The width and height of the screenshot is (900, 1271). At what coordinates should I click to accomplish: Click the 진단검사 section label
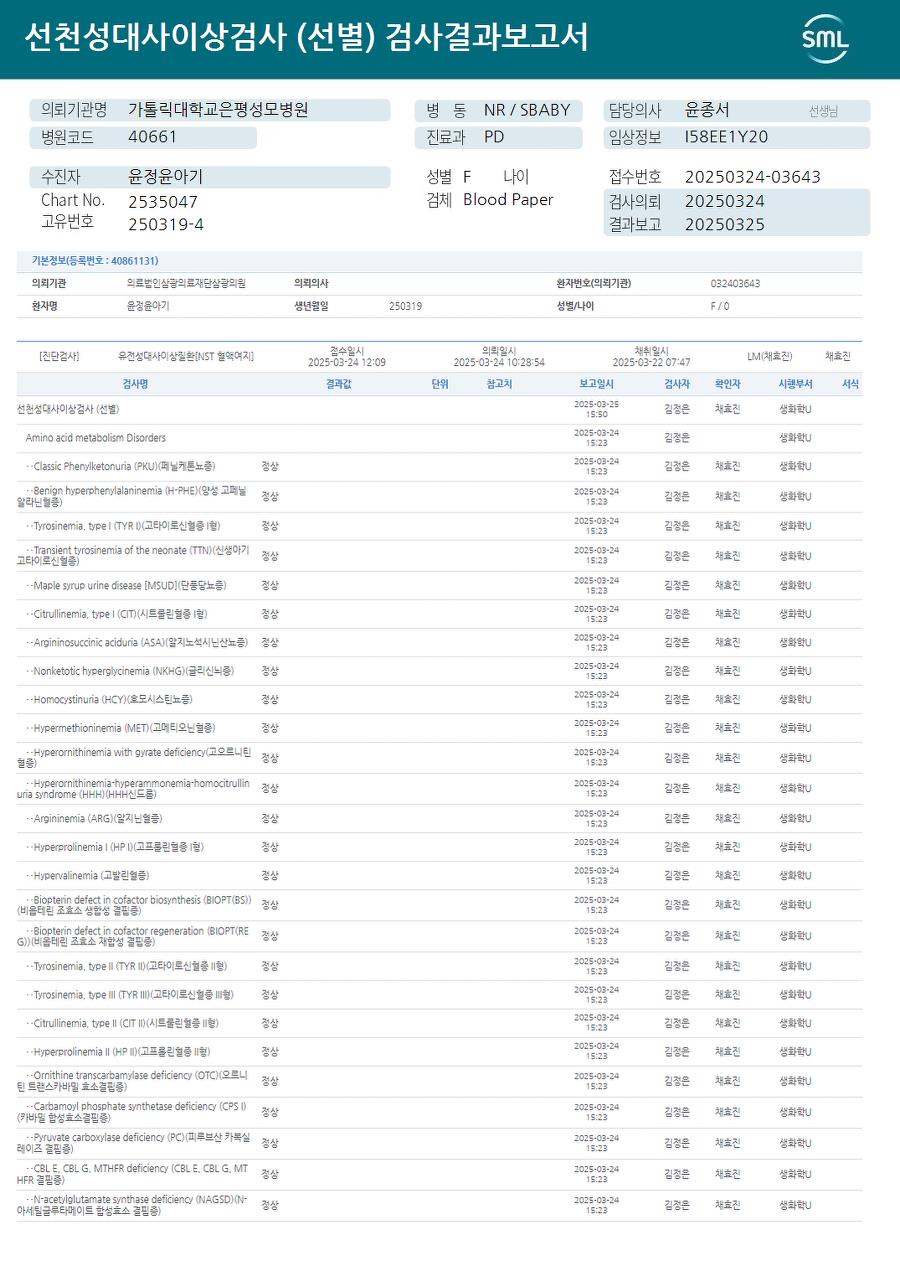click(59, 356)
